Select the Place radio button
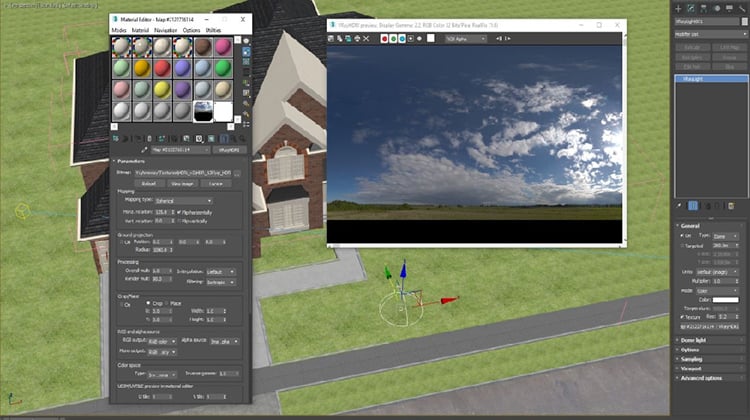The image size is (750, 420). [167, 303]
